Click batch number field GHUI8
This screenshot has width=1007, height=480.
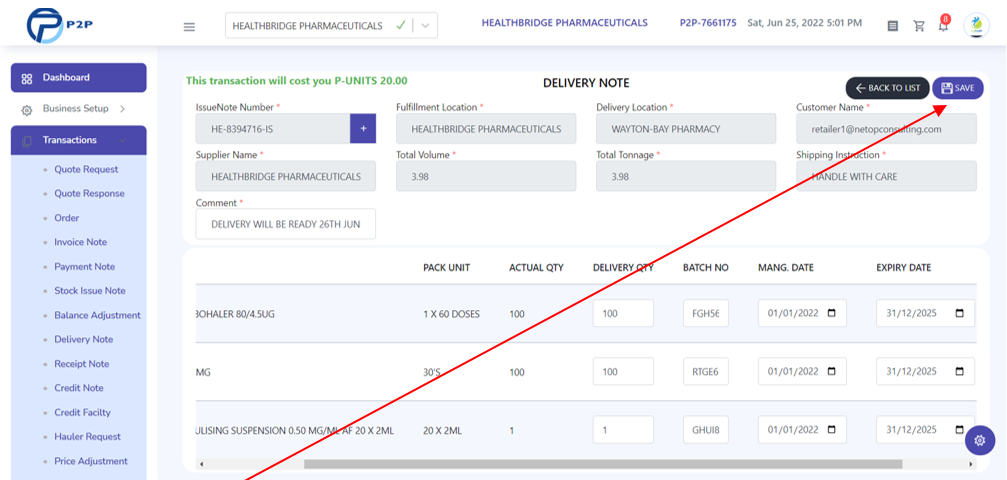coord(706,429)
